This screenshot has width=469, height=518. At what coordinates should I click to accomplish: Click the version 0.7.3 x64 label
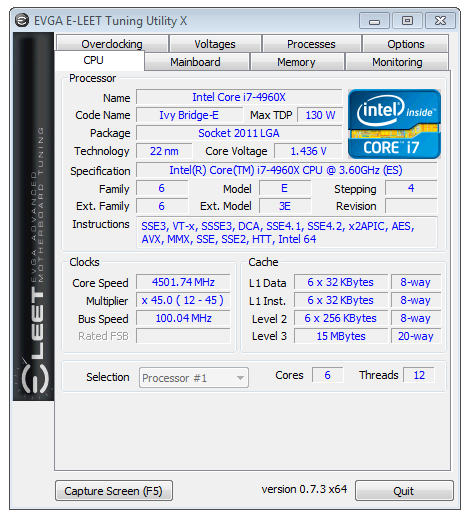tap(304, 489)
